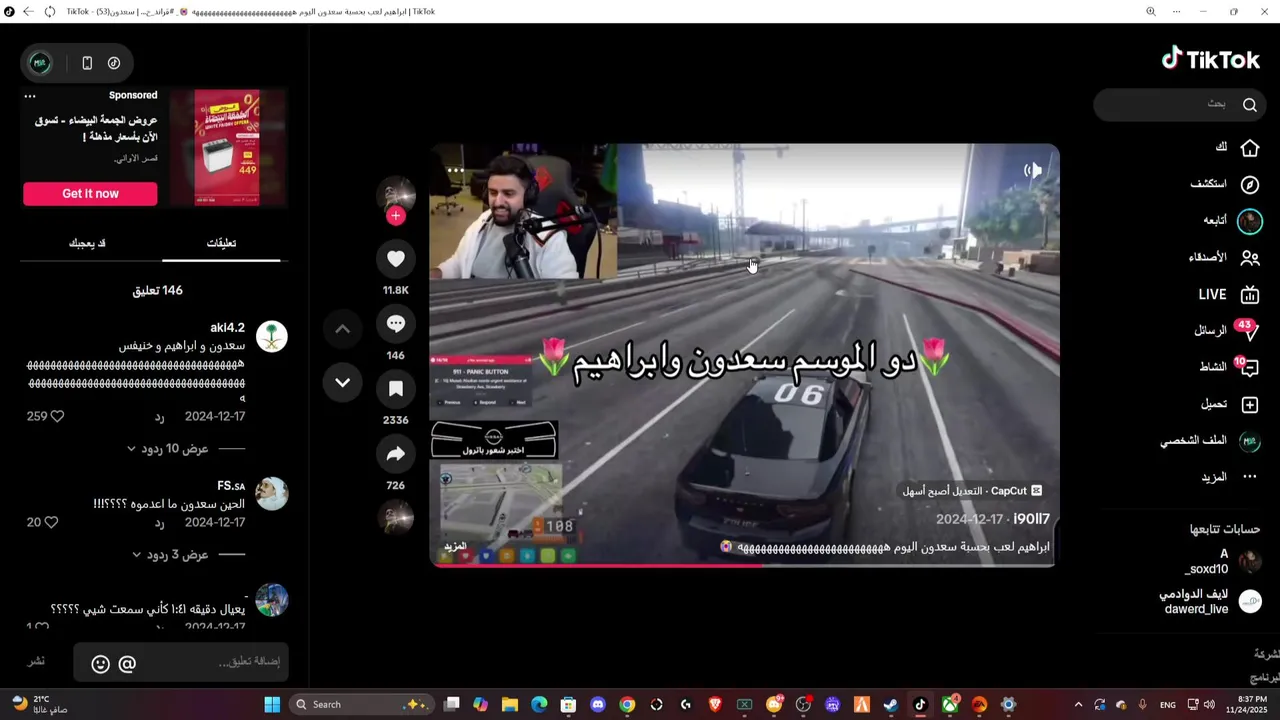Viewport: 1280px width, 720px height.
Task: Click the search magnifier icon
Action: click(1250, 104)
